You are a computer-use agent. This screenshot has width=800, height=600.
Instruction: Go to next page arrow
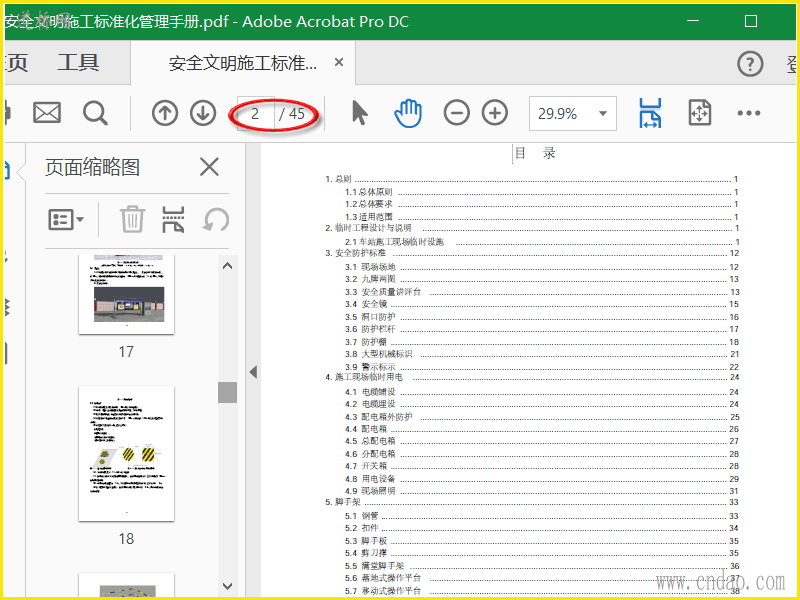203,113
